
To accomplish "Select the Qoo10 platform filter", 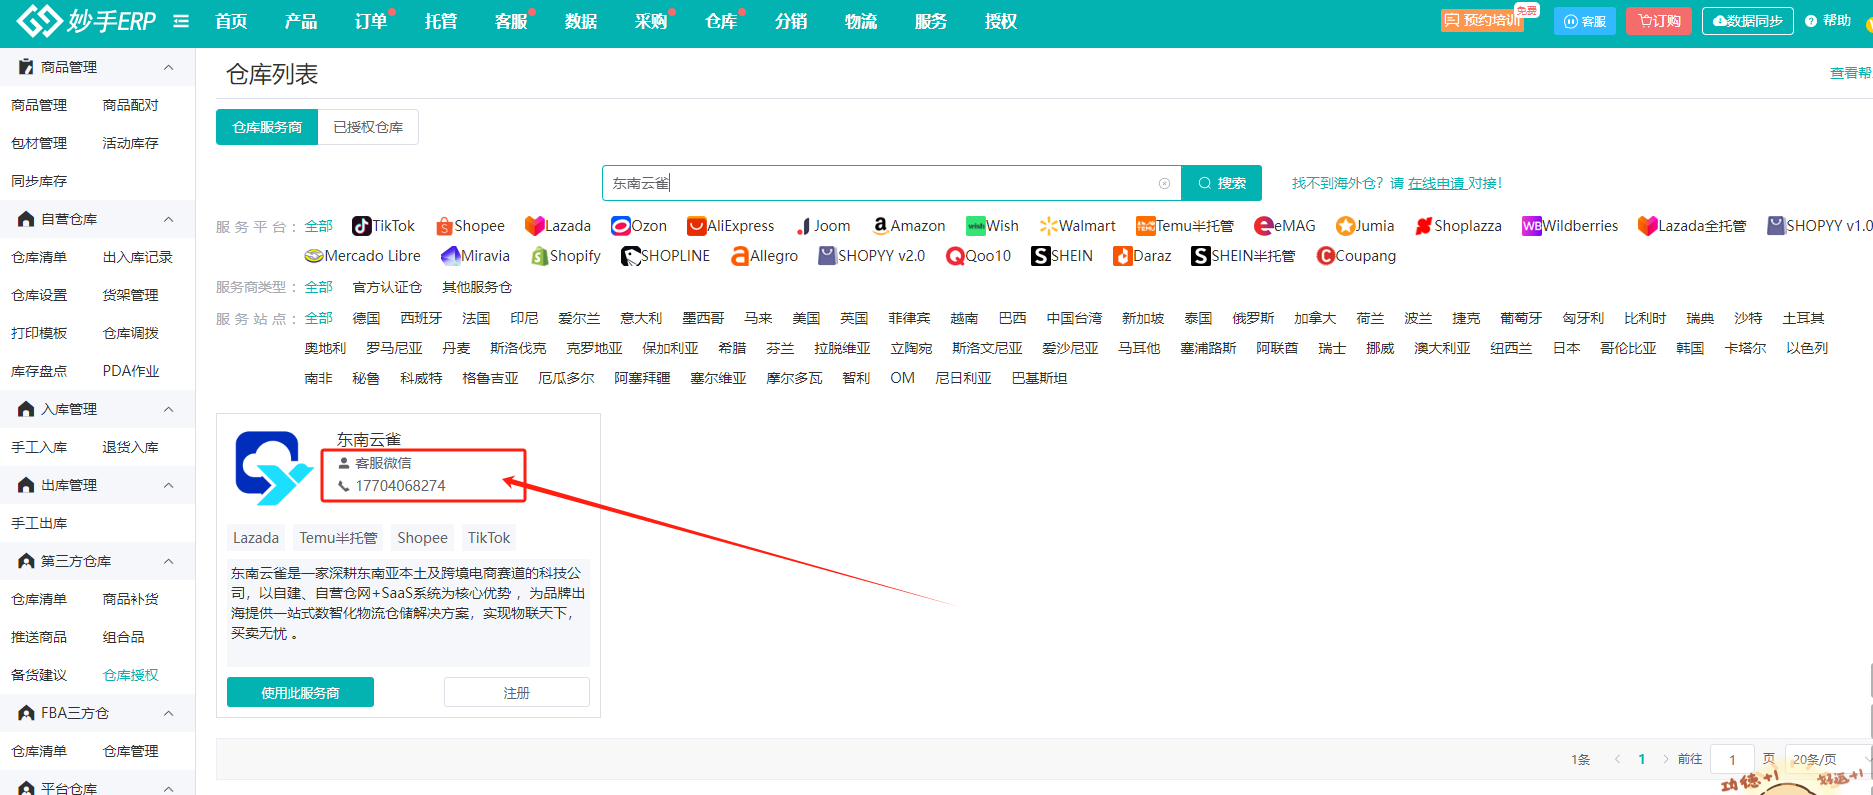I will click(x=978, y=256).
